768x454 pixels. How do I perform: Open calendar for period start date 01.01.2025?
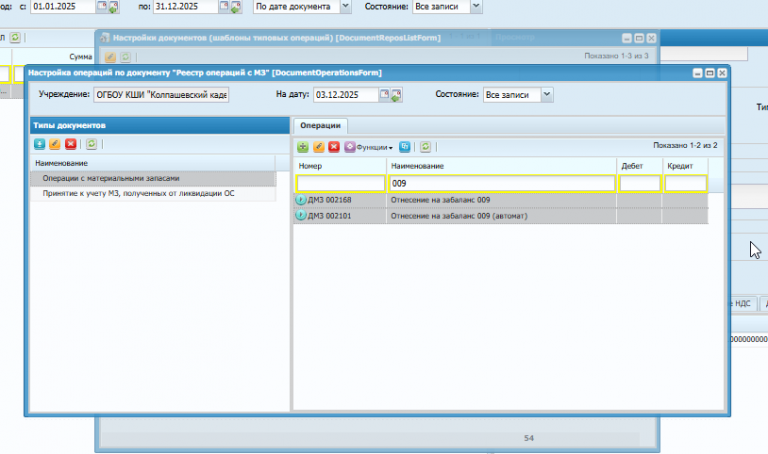[x=101, y=6]
